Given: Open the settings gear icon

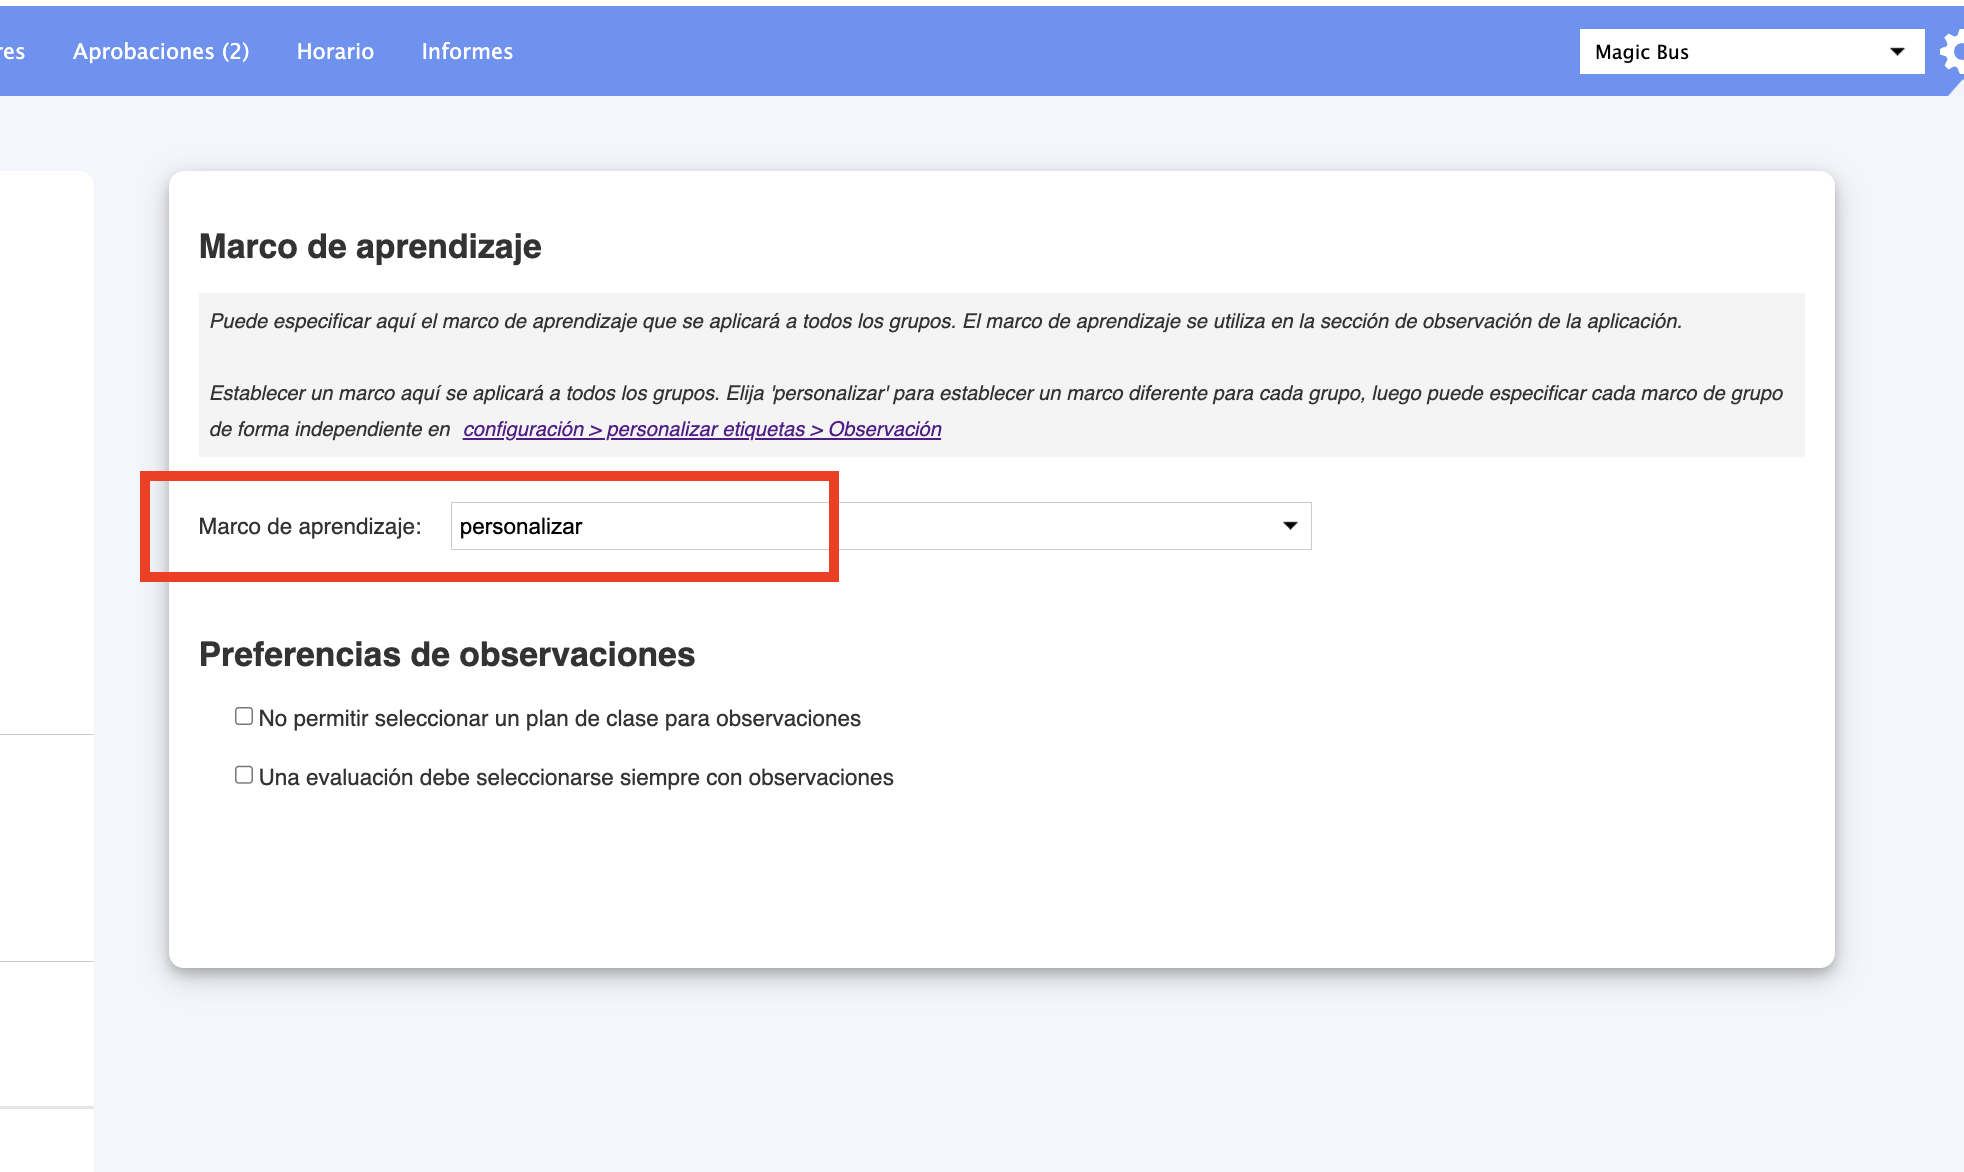Looking at the screenshot, I should [1952, 52].
